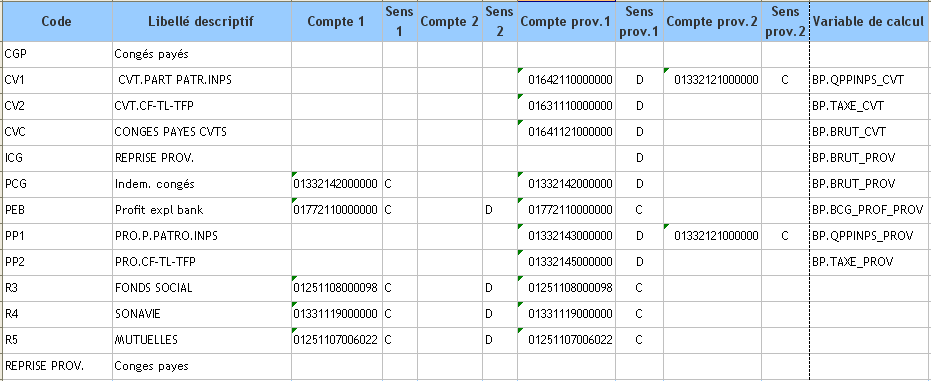Click the SONAVIE description cell
Screen dimensions: 931x381
pos(201,314)
